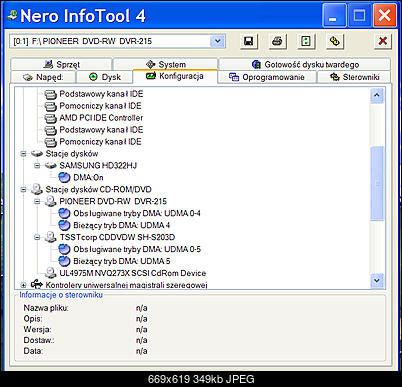The width and height of the screenshot is (402, 387).
Task: Expand Kontrolery uniwersalnej magistrali szeregowej node
Action: (23, 285)
